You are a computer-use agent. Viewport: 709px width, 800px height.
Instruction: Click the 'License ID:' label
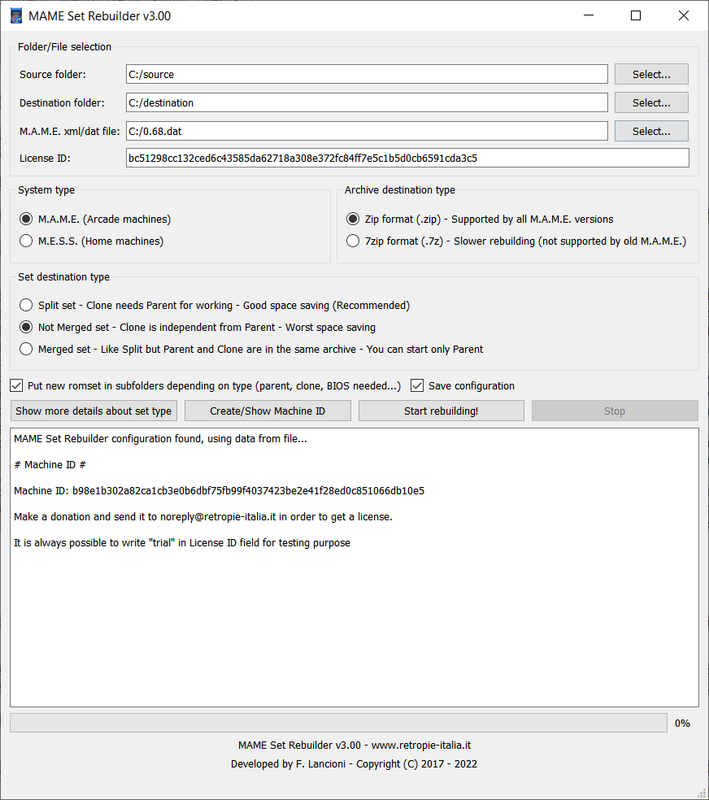pyautogui.click(x=45, y=158)
